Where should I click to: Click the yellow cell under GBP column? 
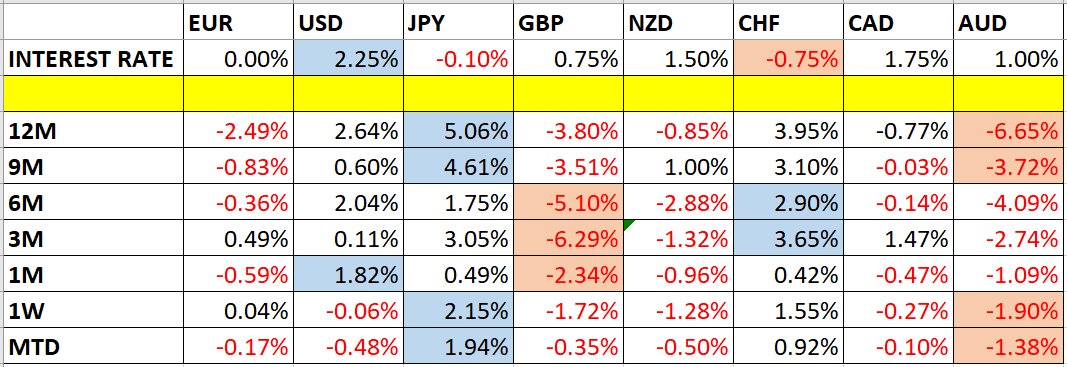(x=568, y=93)
